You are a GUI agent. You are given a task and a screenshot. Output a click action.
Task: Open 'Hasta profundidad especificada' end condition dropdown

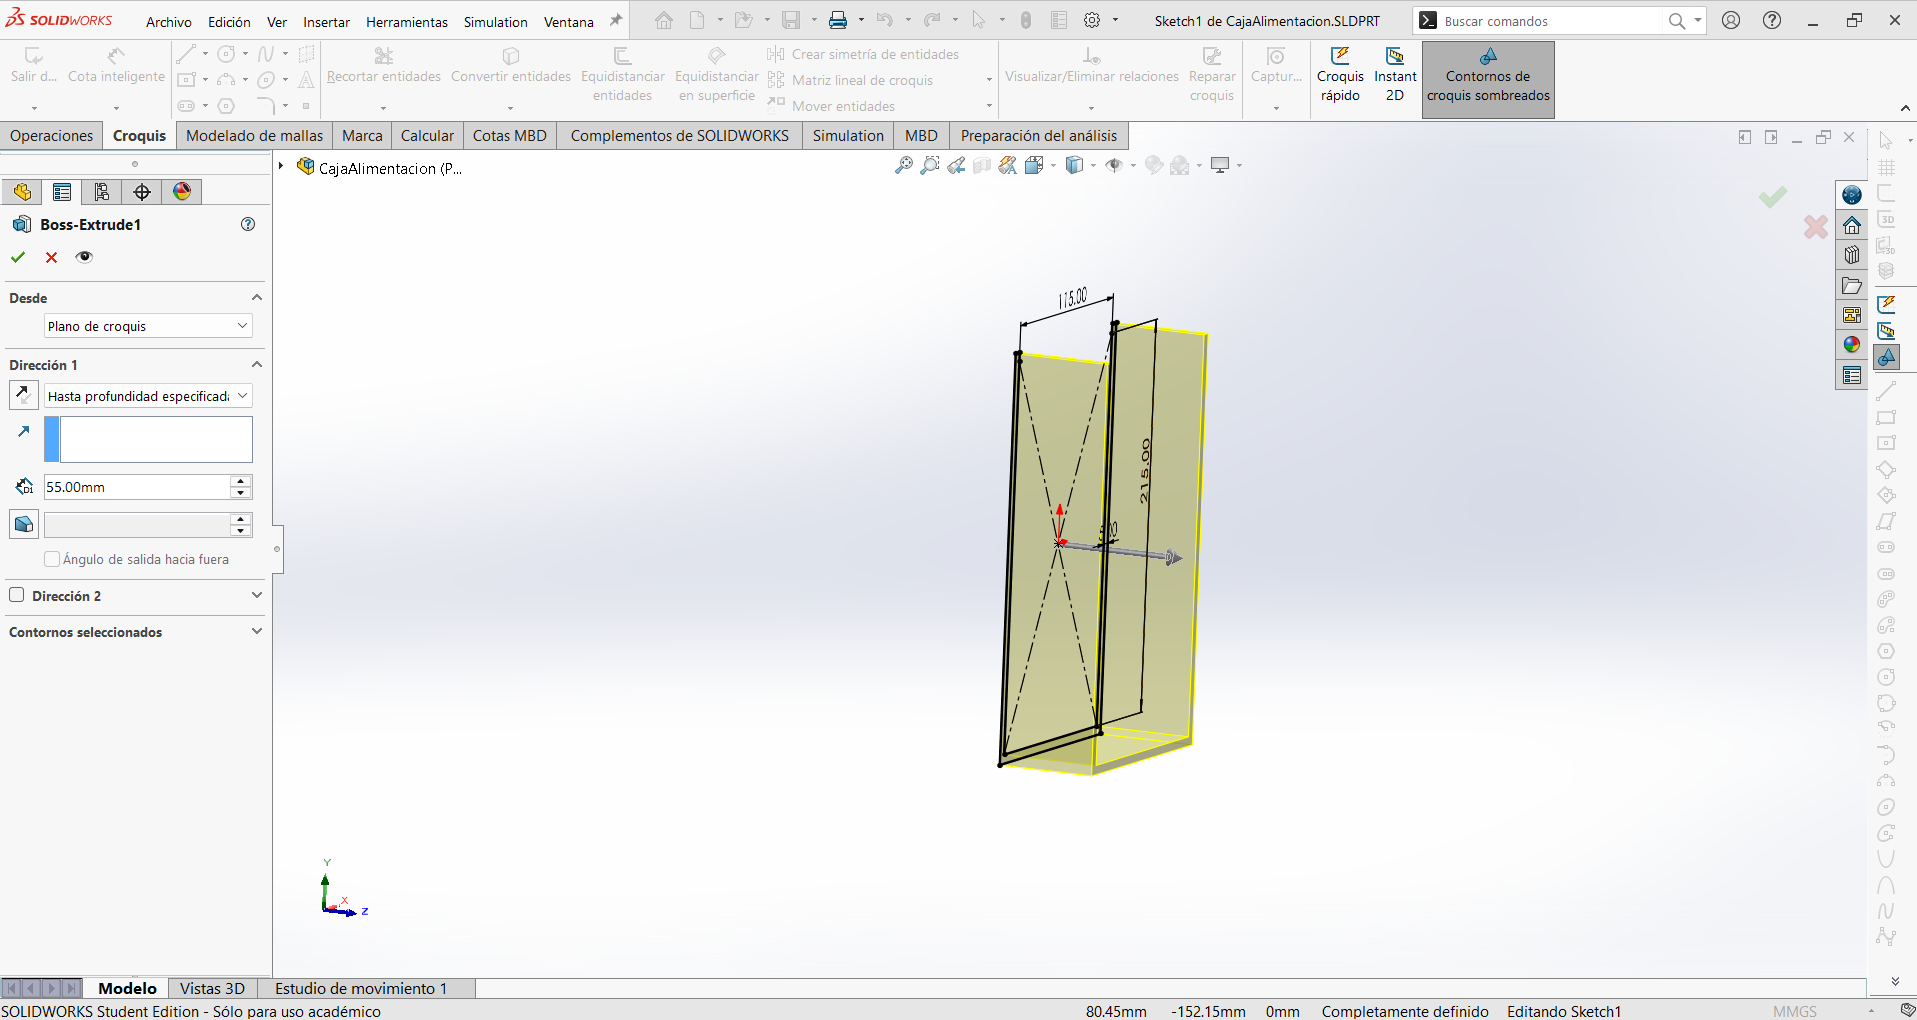click(x=148, y=396)
